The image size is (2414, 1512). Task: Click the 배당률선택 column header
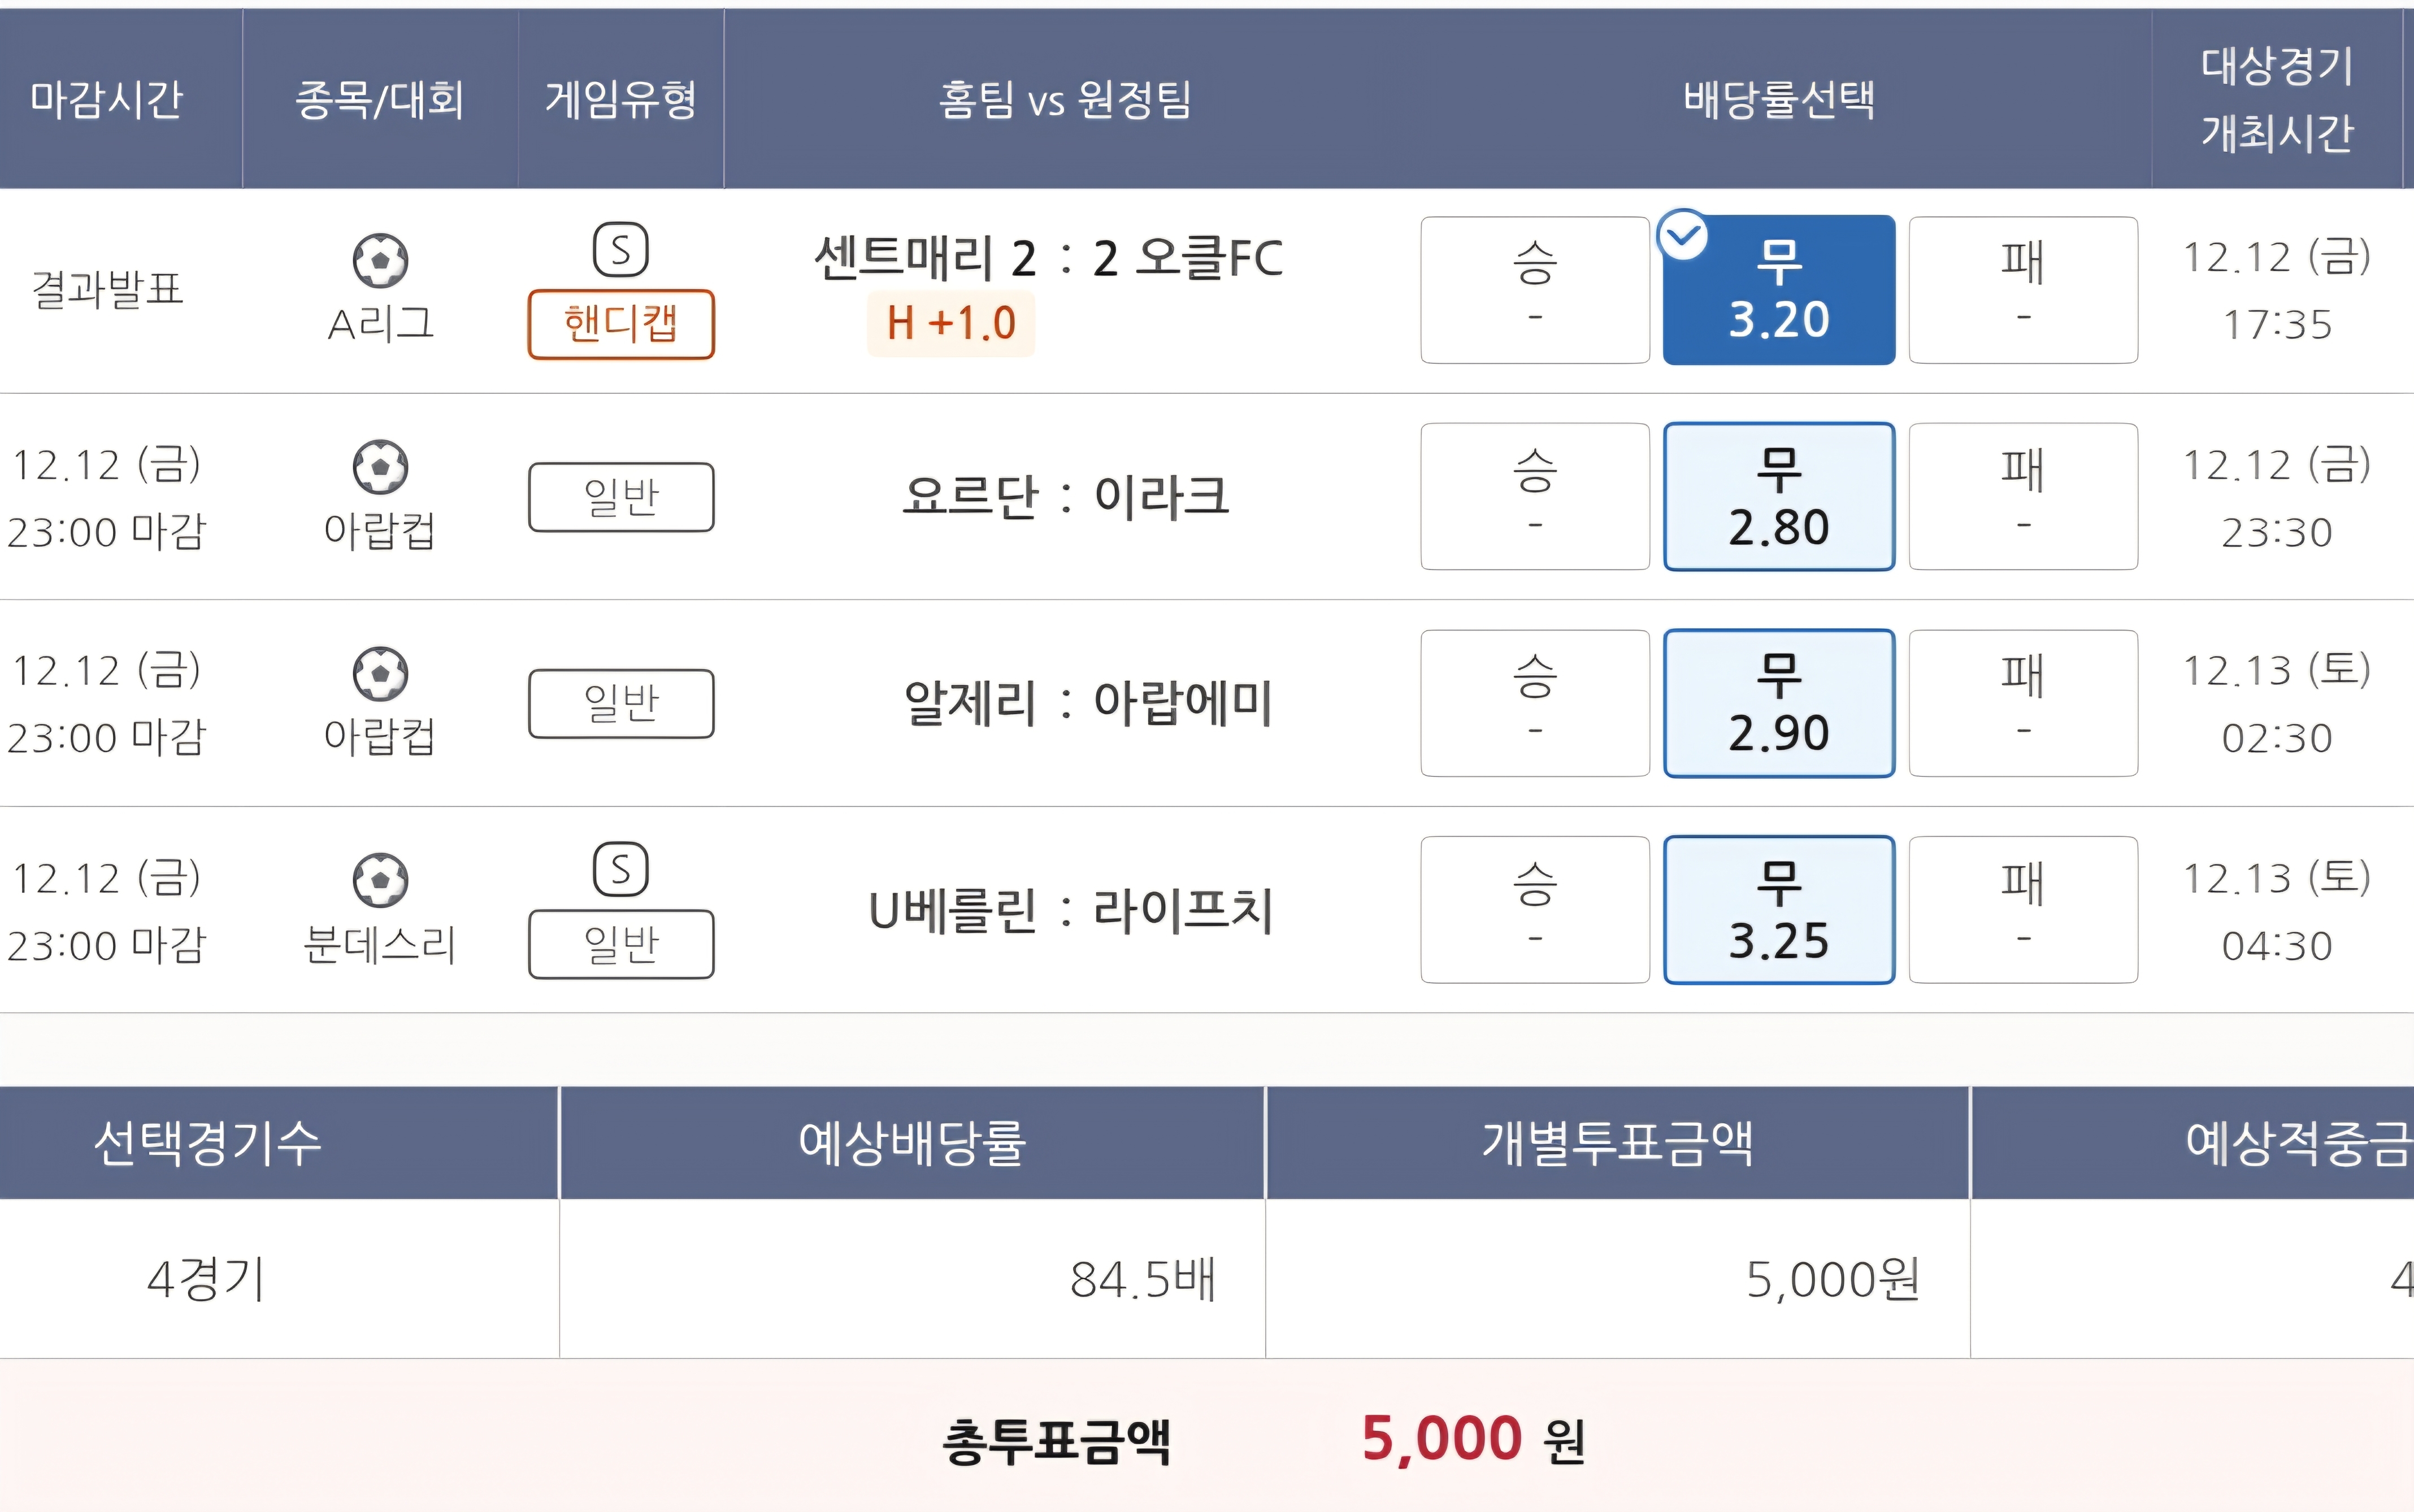[1779, 99]
